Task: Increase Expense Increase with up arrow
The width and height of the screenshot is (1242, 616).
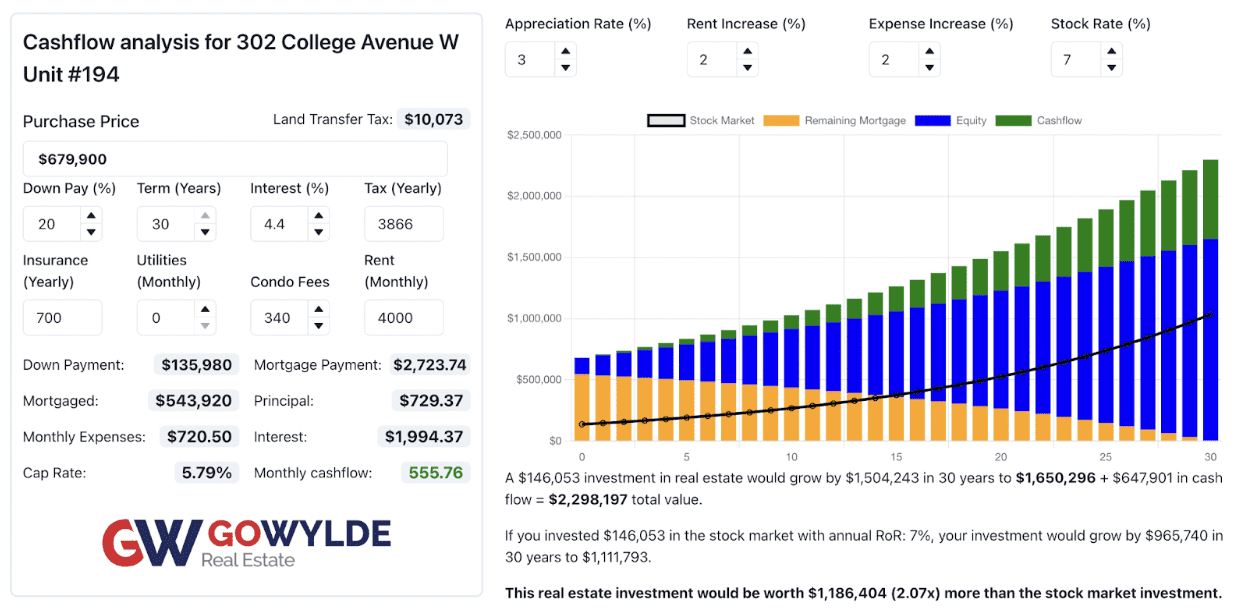Action: pos(930,52)
